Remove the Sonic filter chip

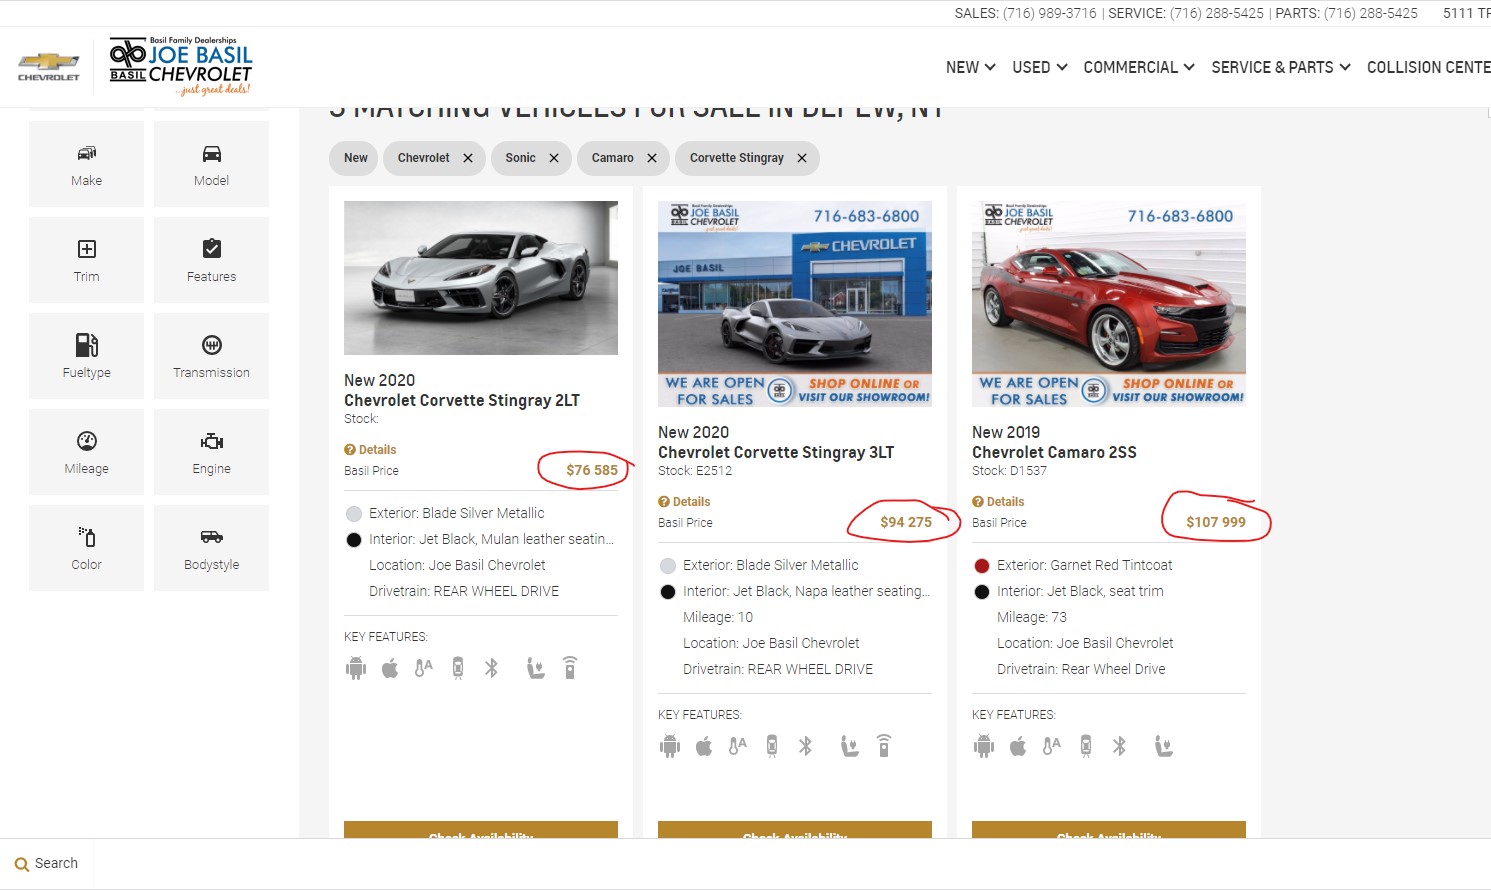(553, 158)
